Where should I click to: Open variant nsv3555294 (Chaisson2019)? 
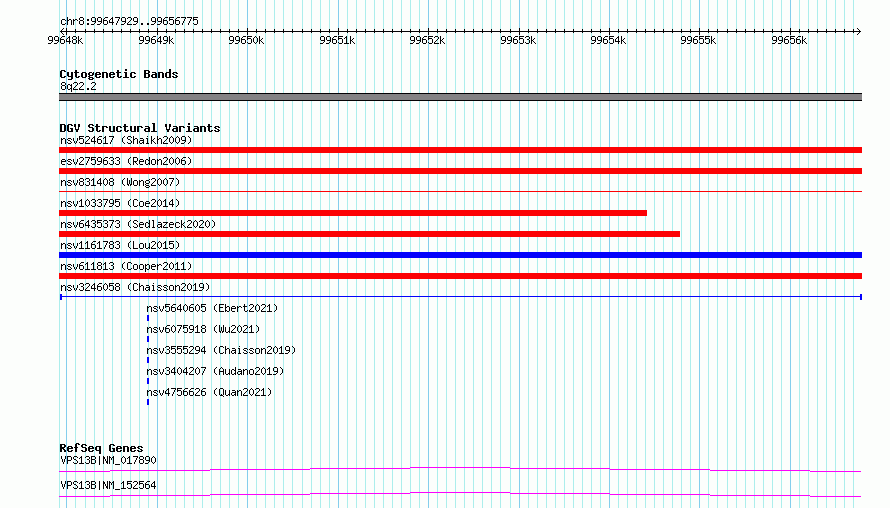point(221,350)
